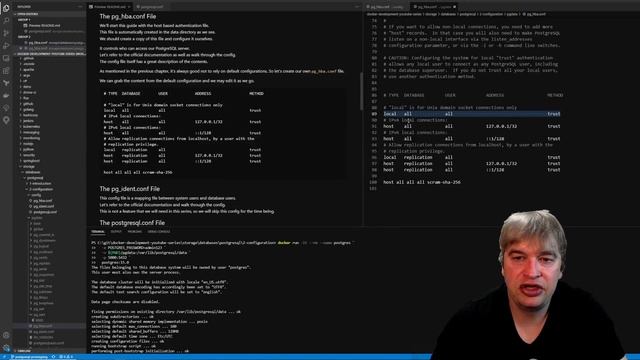This screenshot has height=360, width=640.
Task: Open the Accounts menu icon
Action: pyautogui.click(x=6, y=335)
